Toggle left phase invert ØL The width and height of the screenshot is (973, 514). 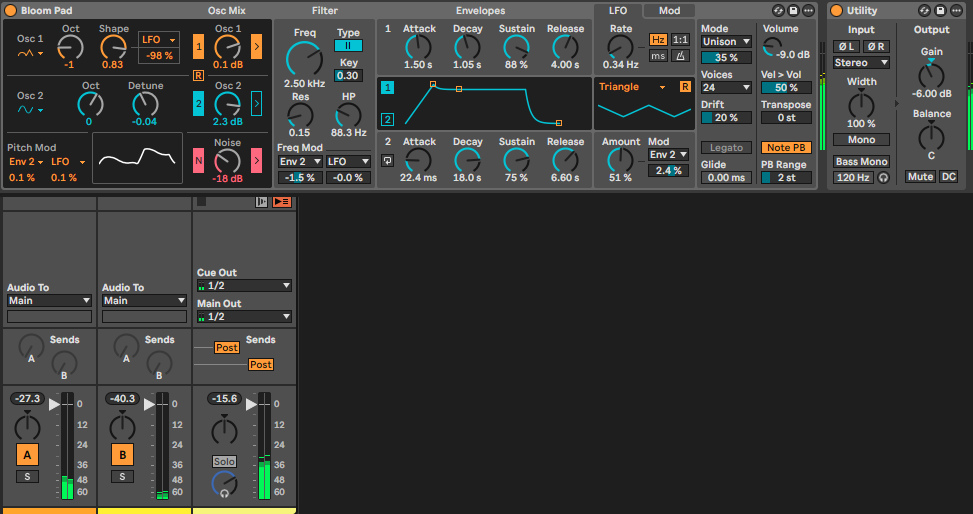846,47
